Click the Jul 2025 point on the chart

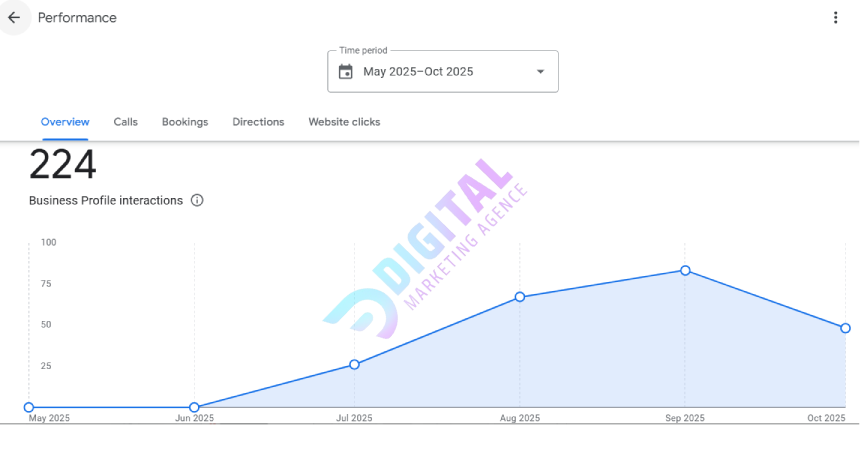[x=355, y=364]
